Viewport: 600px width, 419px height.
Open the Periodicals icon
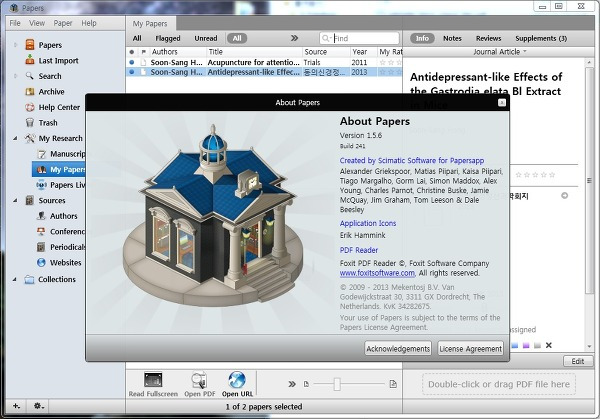(41, 247)
